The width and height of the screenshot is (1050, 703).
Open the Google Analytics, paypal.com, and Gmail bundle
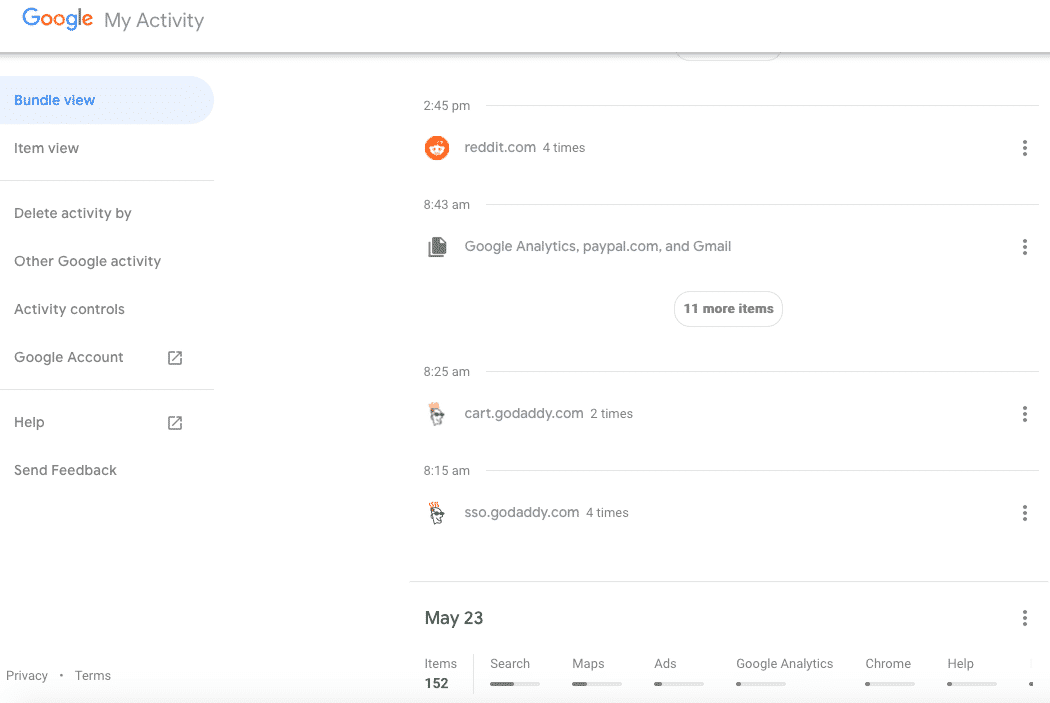(597, 246)
